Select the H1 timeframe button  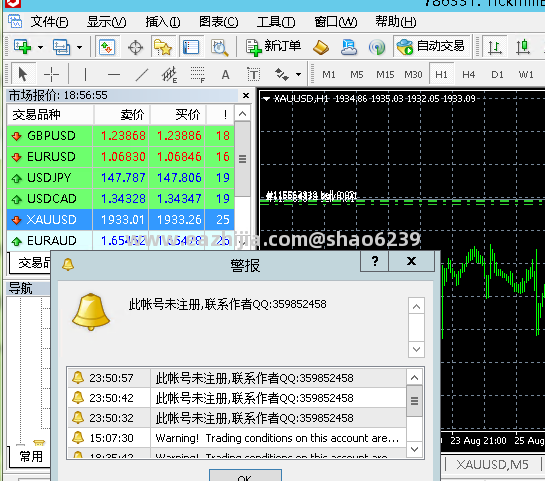[x=441, y=74]
